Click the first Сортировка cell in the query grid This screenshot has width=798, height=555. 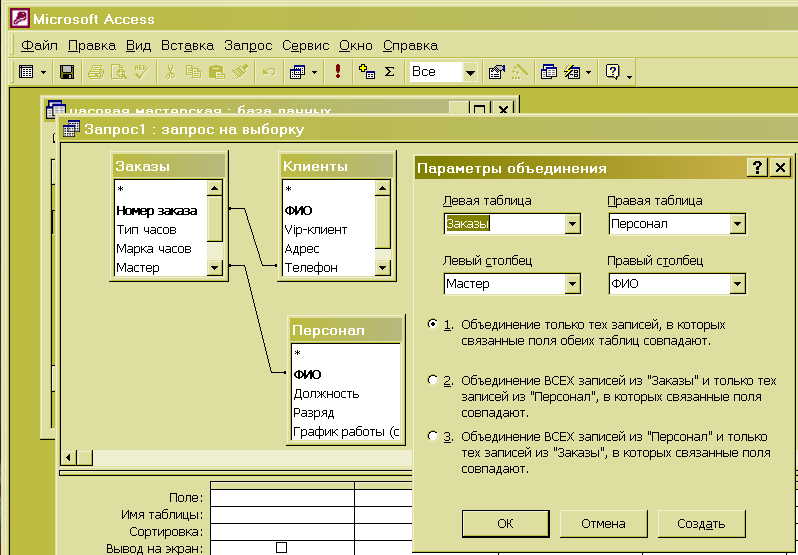[x=282, y=532]
